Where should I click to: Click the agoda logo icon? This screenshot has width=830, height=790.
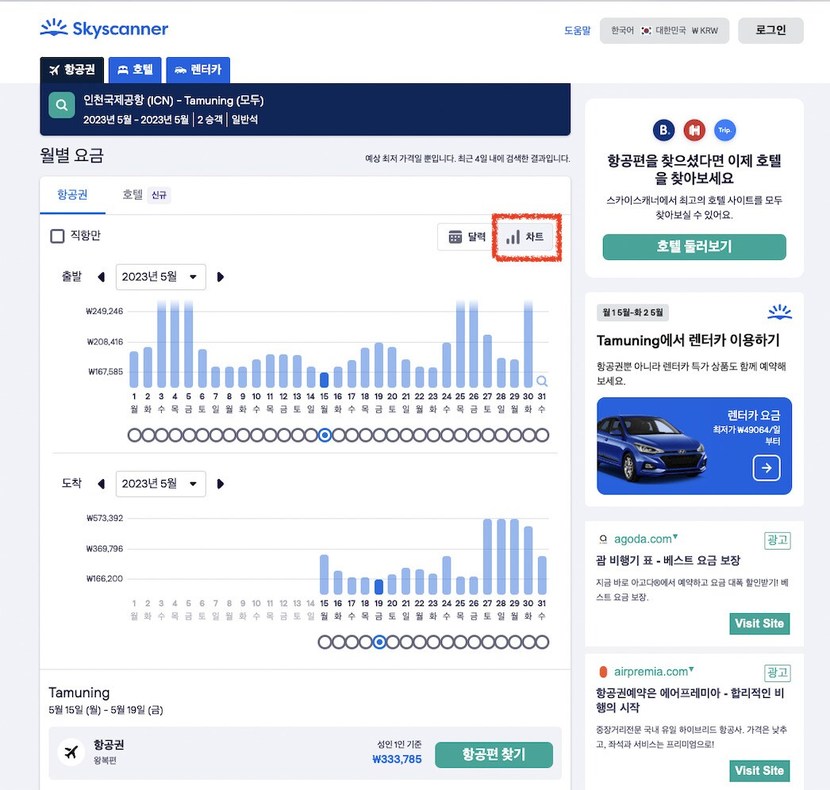click(x=603, y=540)
